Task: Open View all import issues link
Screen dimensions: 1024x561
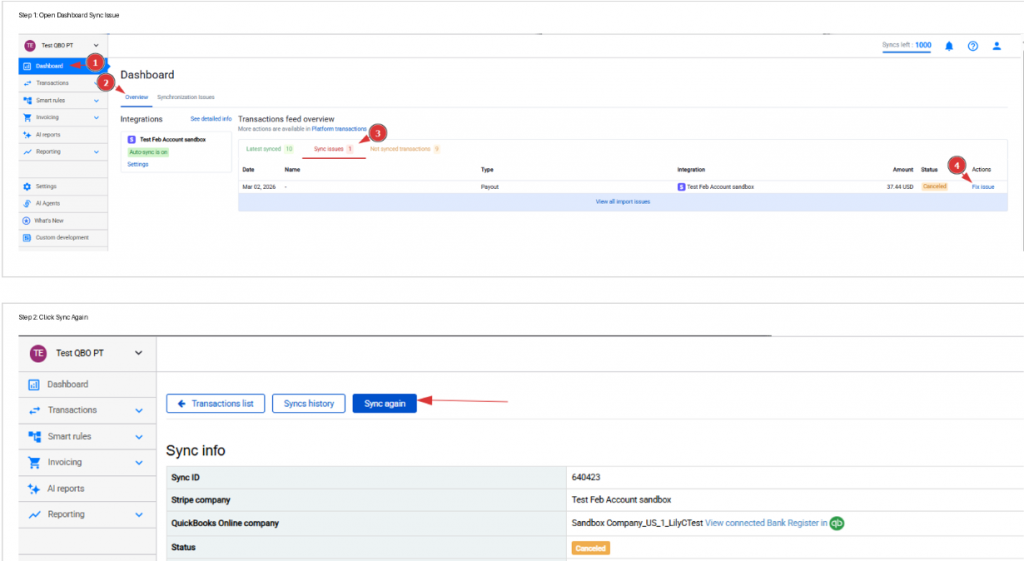Action: tap(622, 202)
